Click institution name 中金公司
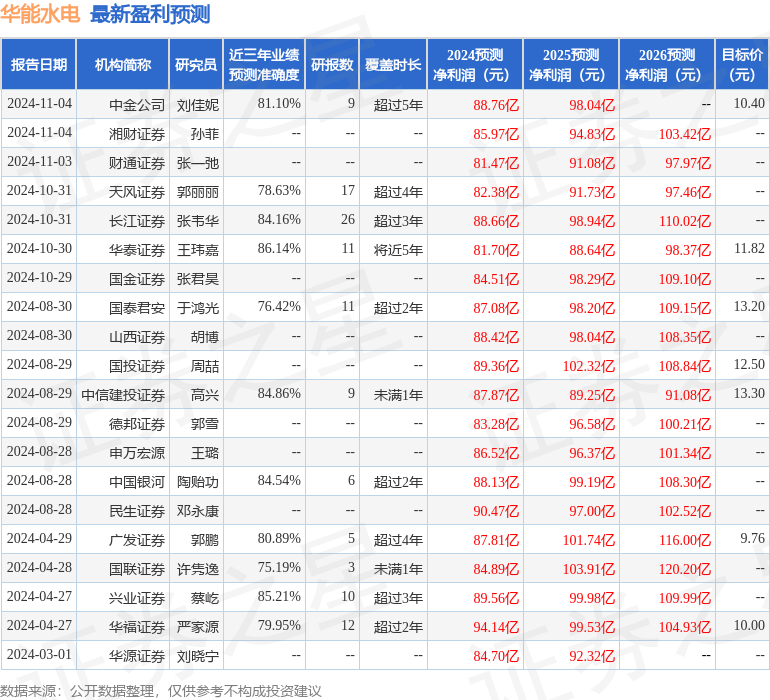770x700 pixels. pyautogui.click(x=137, y=105)
